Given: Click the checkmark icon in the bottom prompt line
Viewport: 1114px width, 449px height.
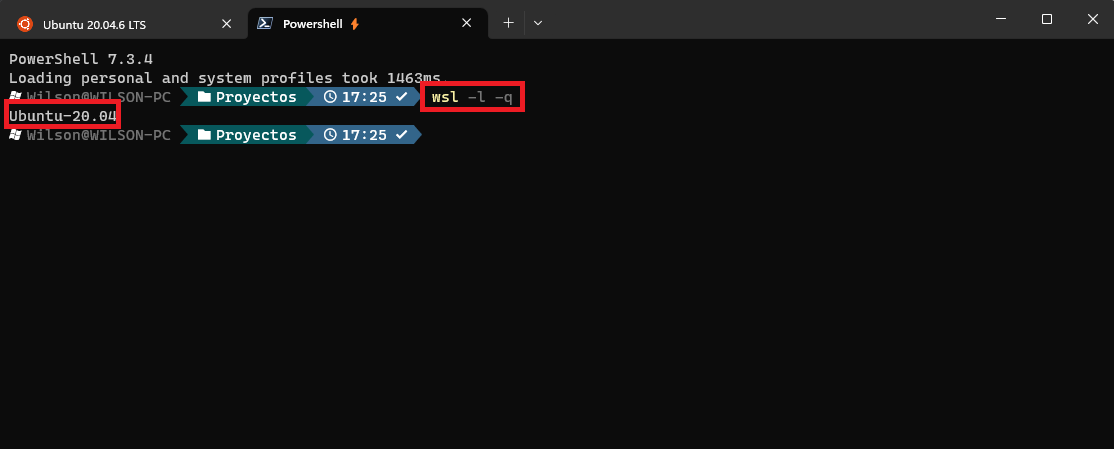Looking at the screenshot, I should tap(401, 134).
